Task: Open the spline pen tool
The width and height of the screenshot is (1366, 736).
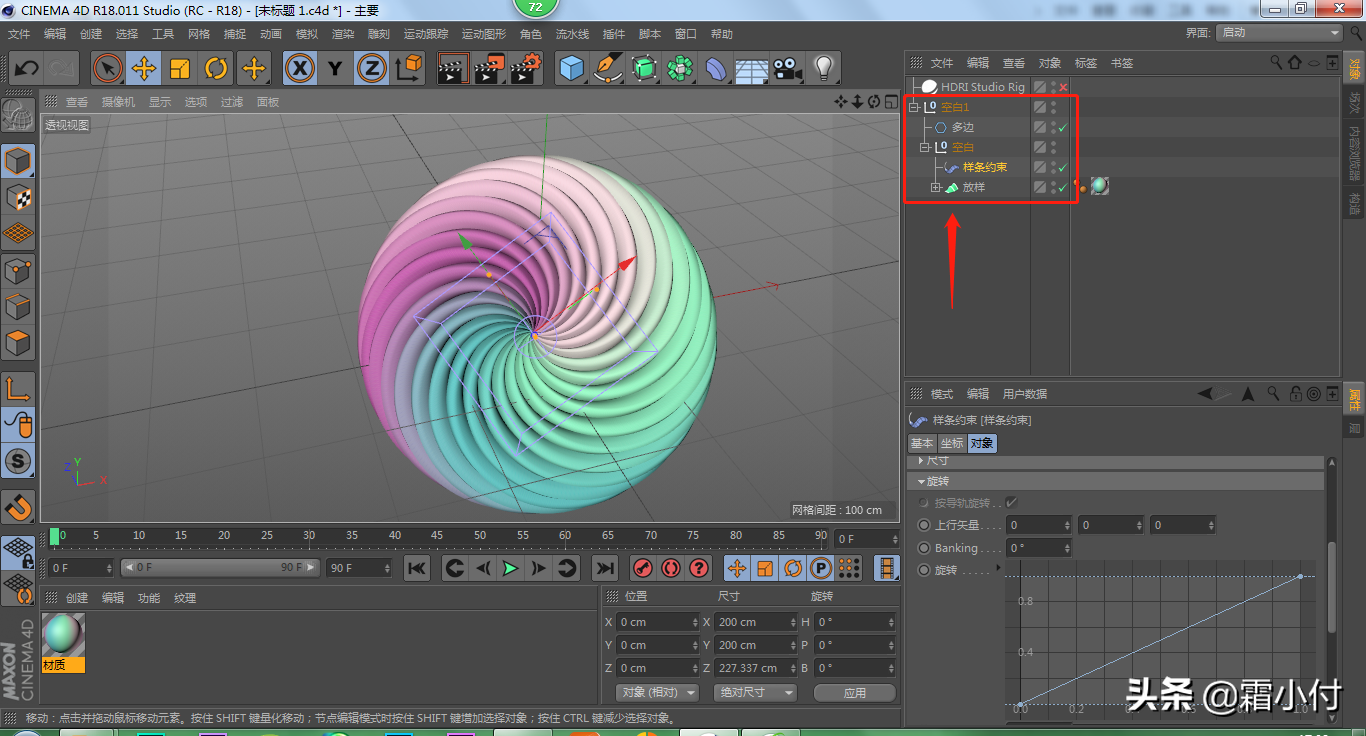Action: (x=608, y=69)
